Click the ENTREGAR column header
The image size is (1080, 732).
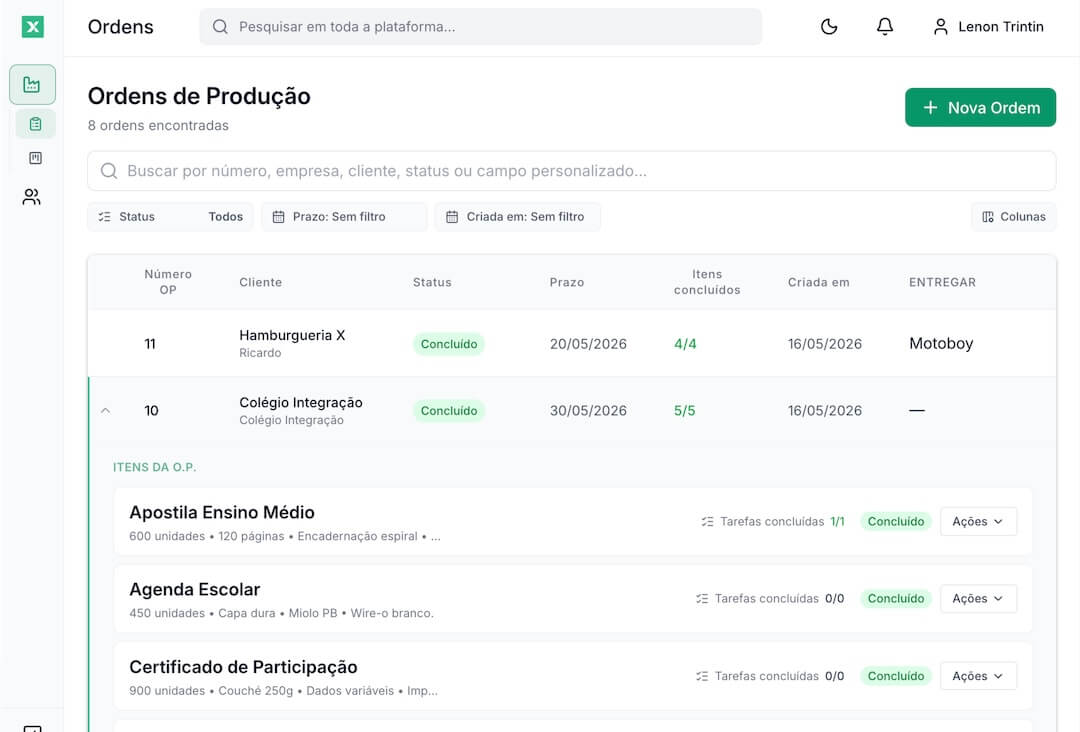[942, 282]
